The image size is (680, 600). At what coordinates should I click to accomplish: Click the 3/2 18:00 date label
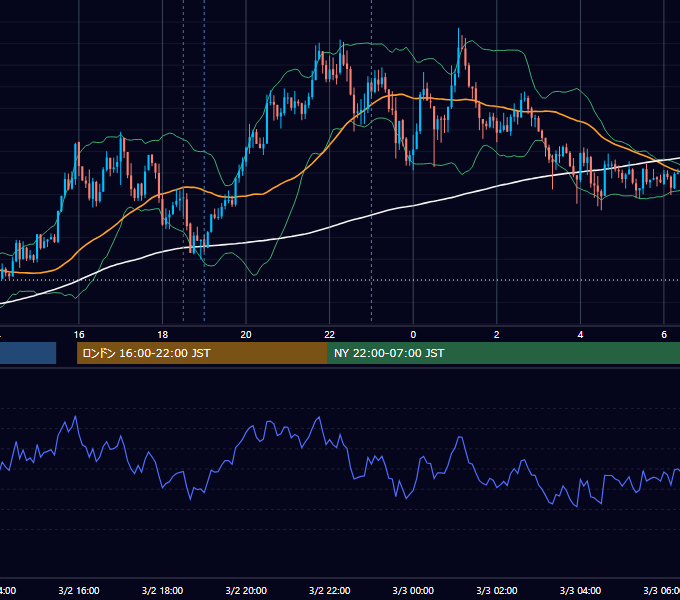pyautogui.click(x=162, y=590)
